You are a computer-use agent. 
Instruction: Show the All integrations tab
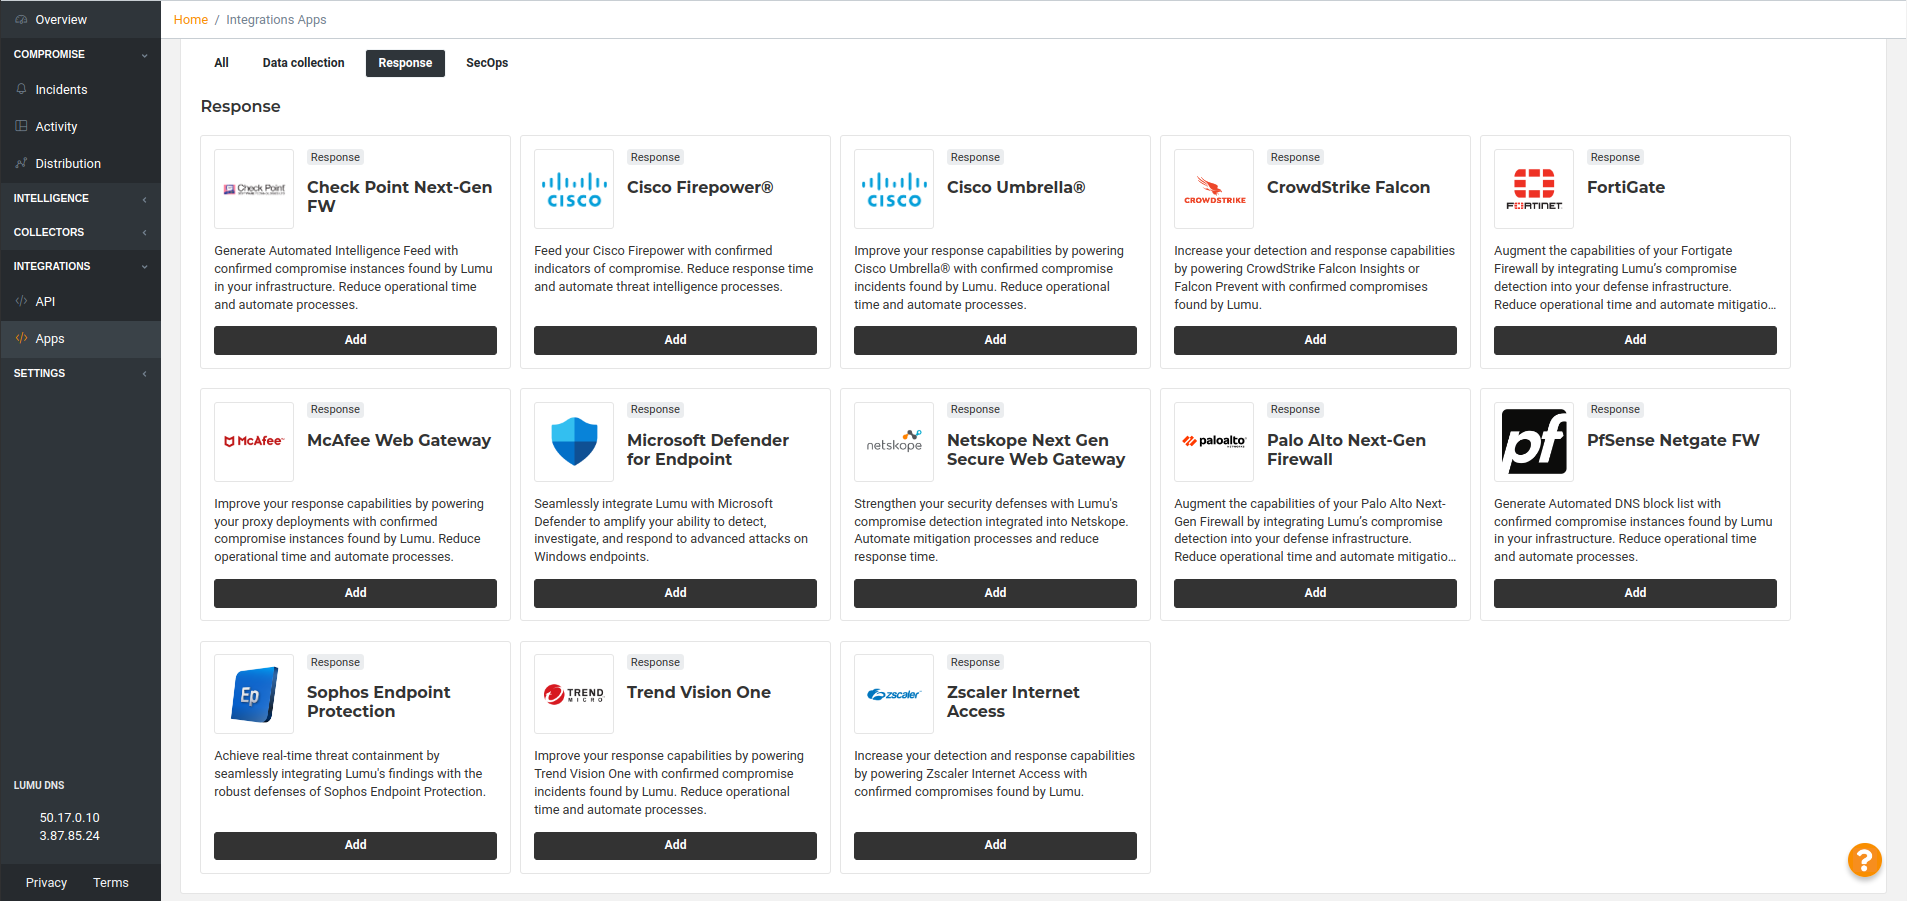pos(221,63)
